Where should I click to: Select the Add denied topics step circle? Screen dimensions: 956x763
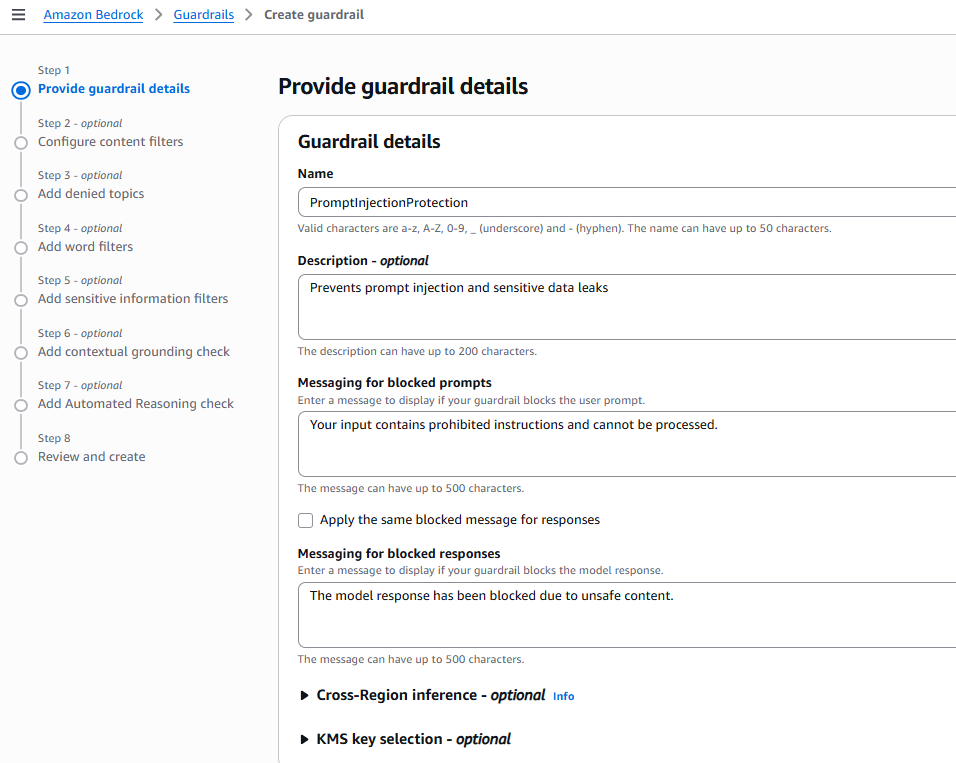pyautogui.click(x=21, y=195)
